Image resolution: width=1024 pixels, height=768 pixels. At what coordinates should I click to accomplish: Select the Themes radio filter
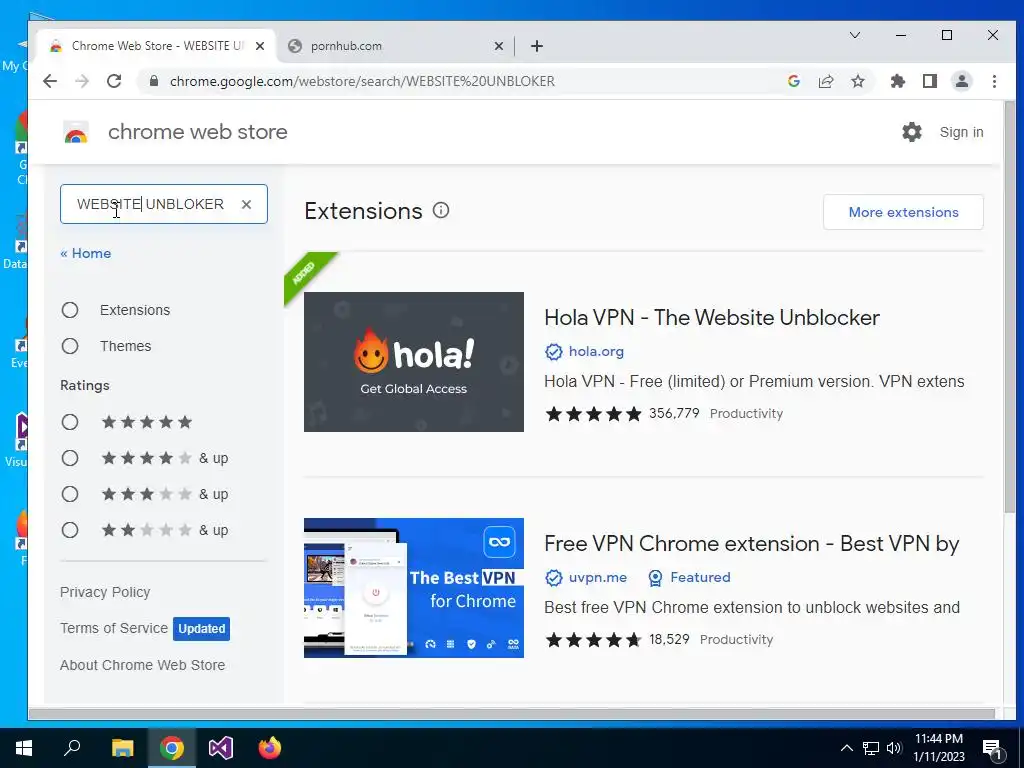(x=70, y=346)
